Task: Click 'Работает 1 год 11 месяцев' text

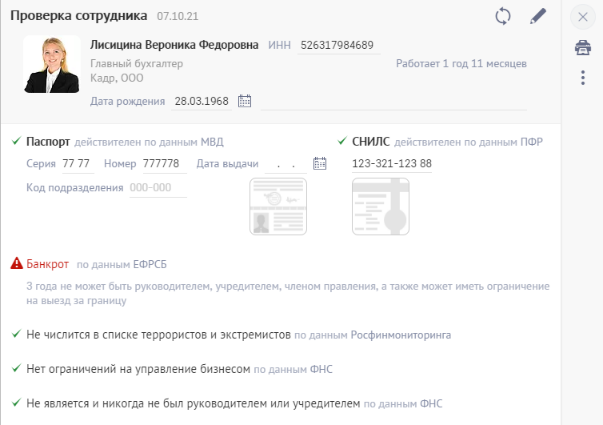Action: tap(461, 64)
